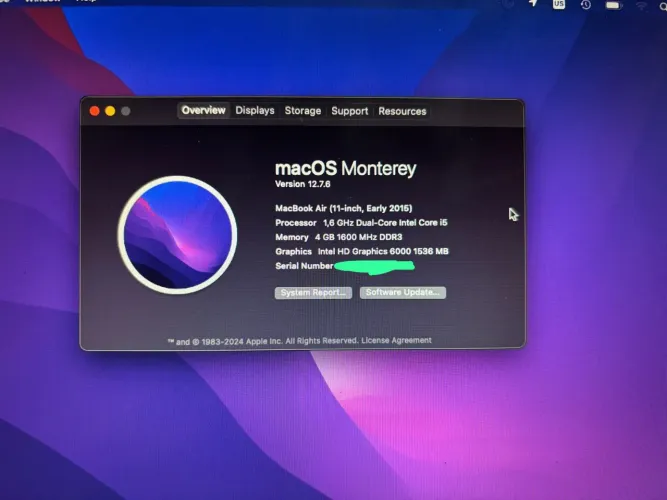
Task: Click the 4 GB 1600 MHz DDR3 text
Action: point(359,237)
